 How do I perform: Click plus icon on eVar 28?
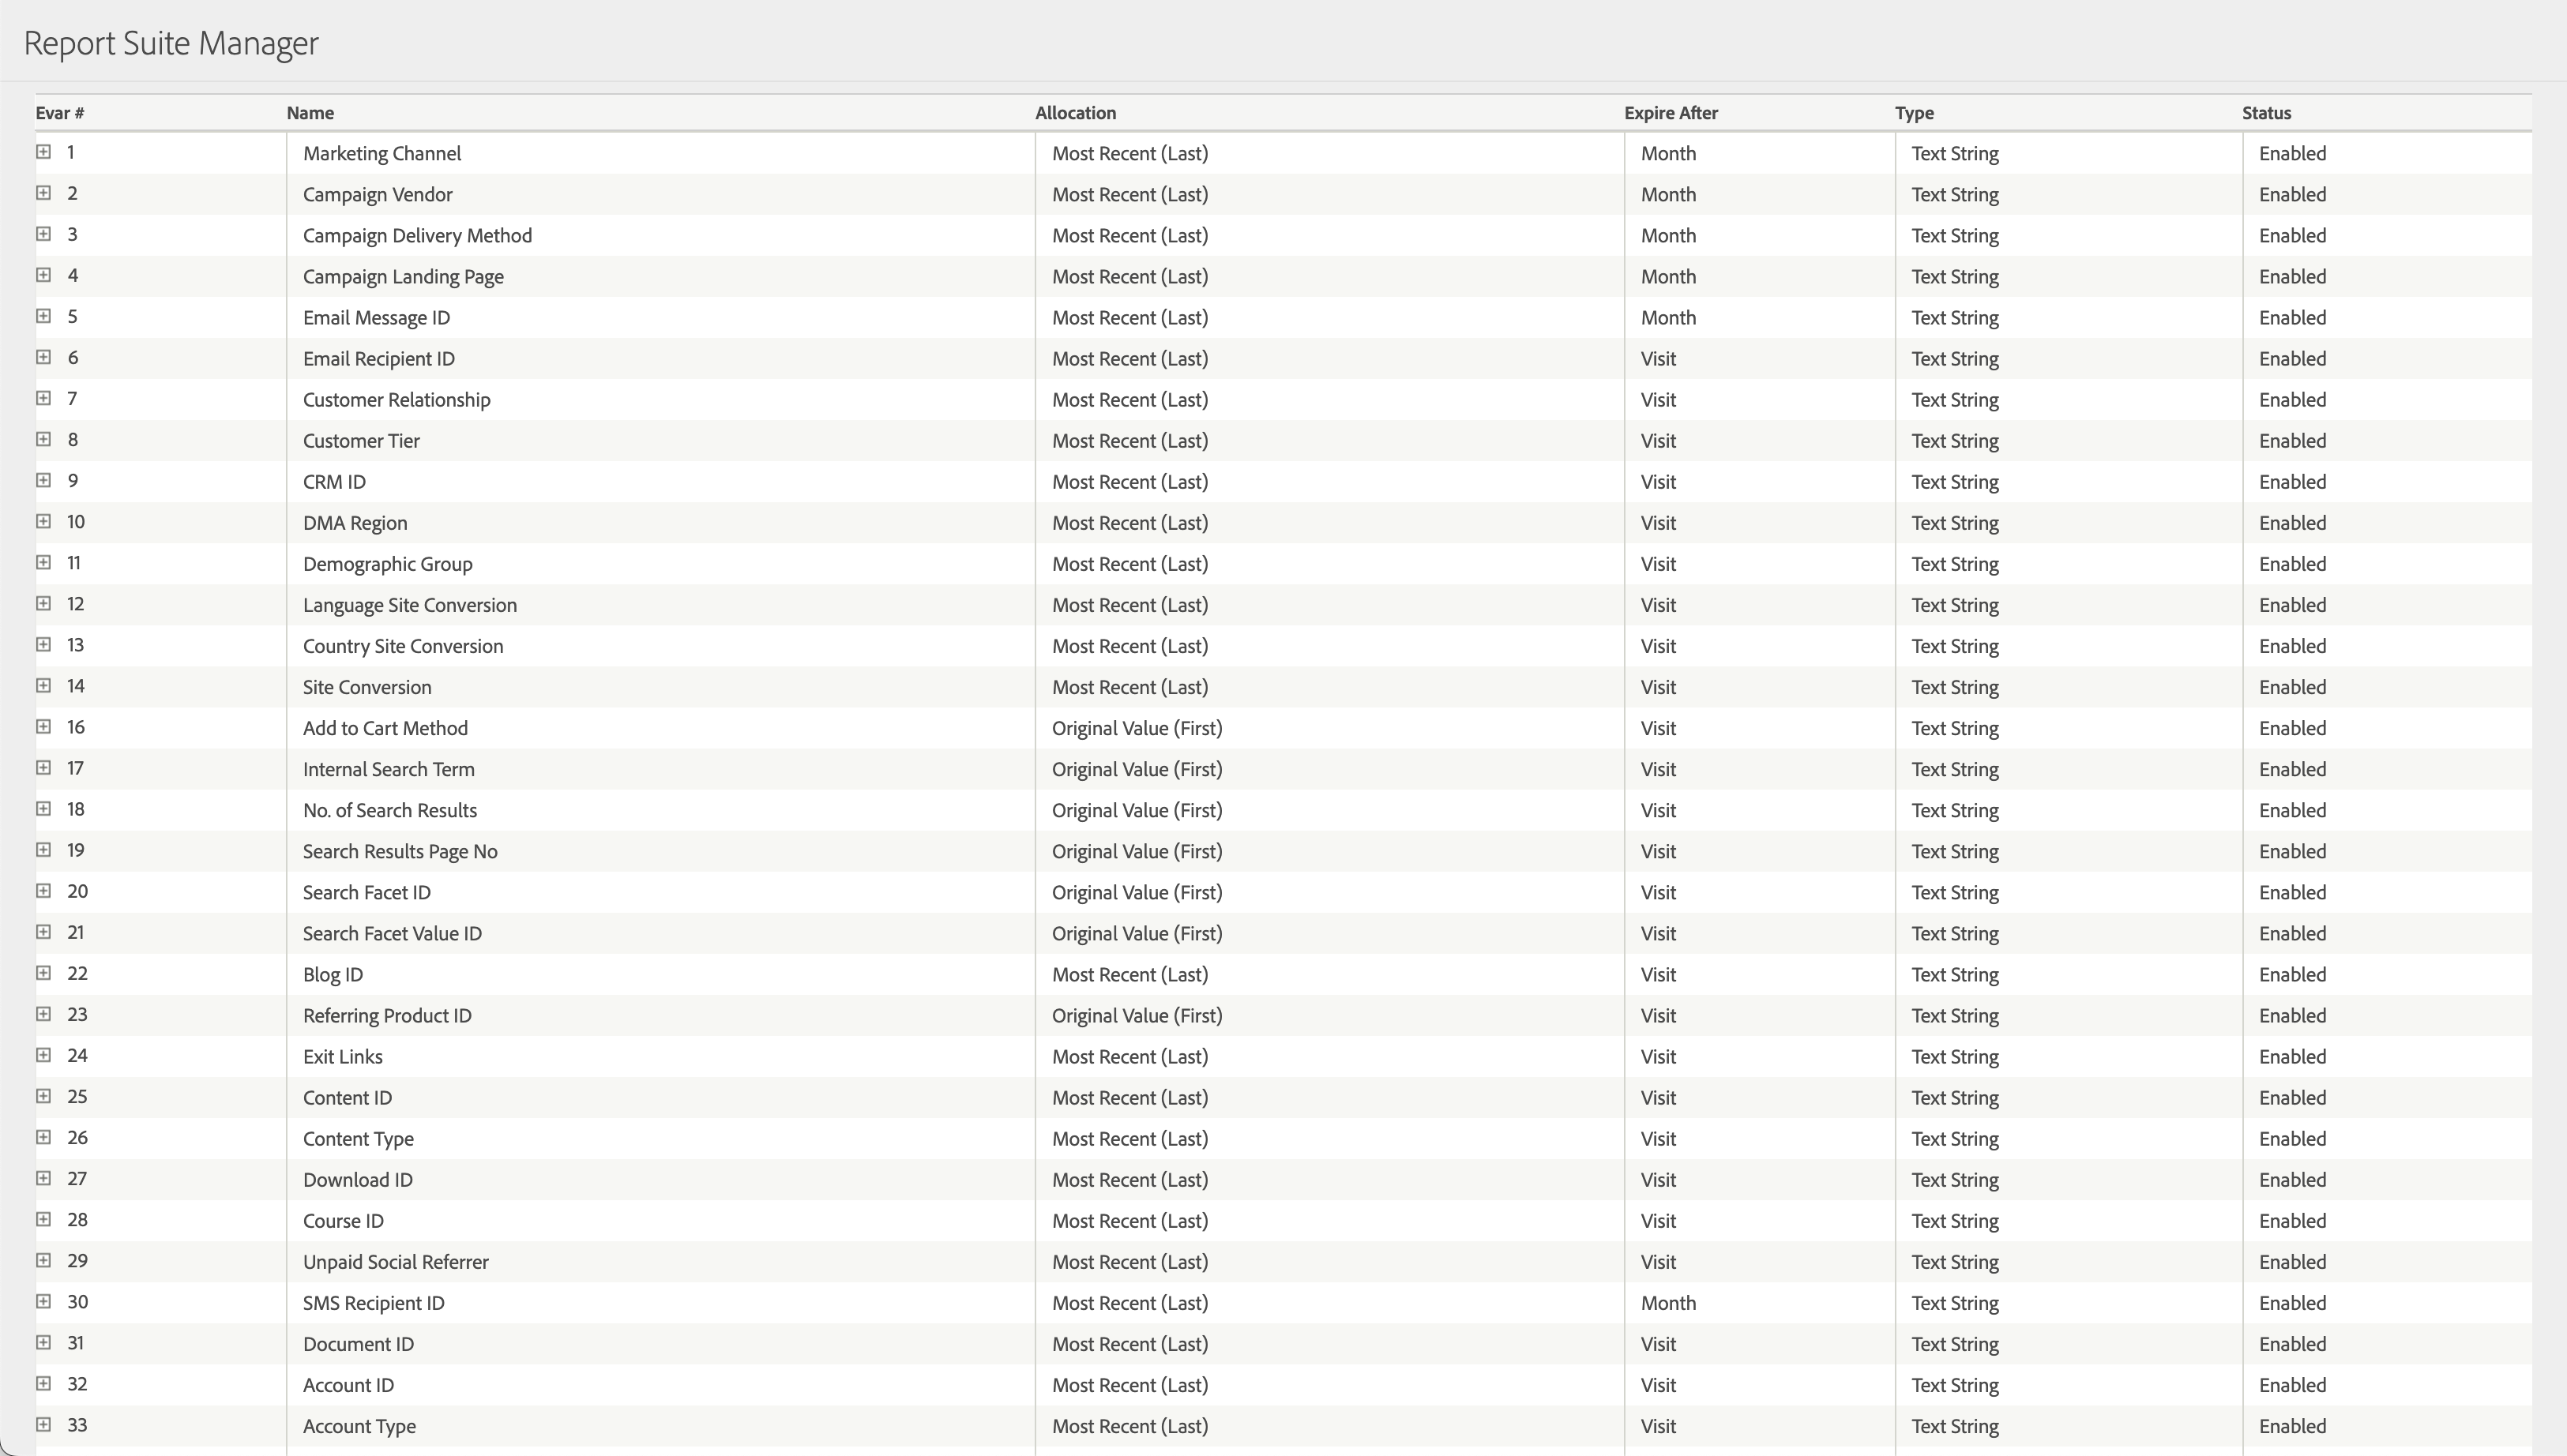(x=43, y=1219)
